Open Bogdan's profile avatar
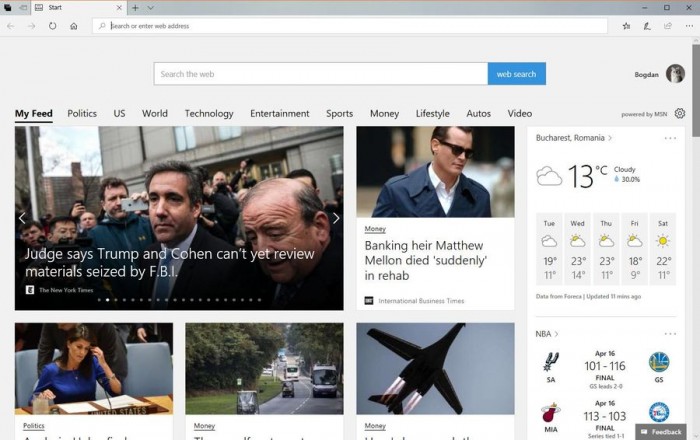Screen dimensions: 700x440 [x=675, y=74]
